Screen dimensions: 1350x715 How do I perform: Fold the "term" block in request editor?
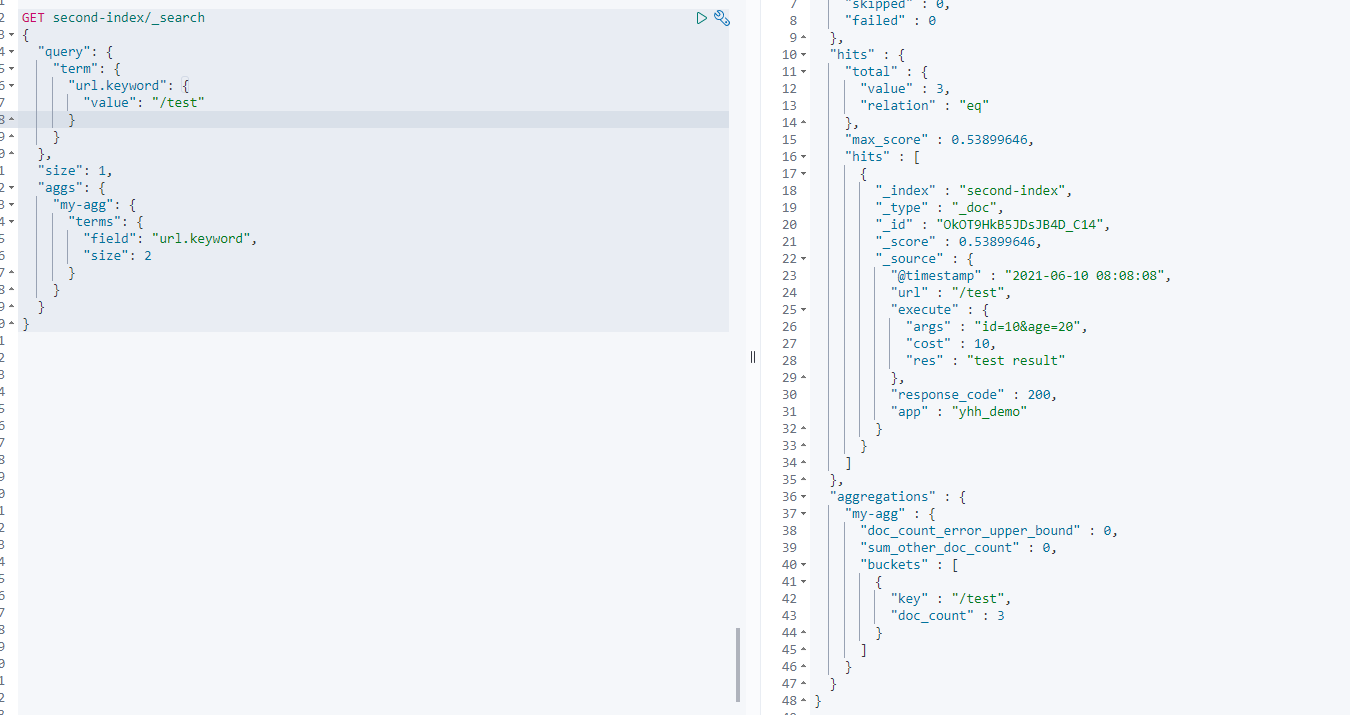(11, 68)
